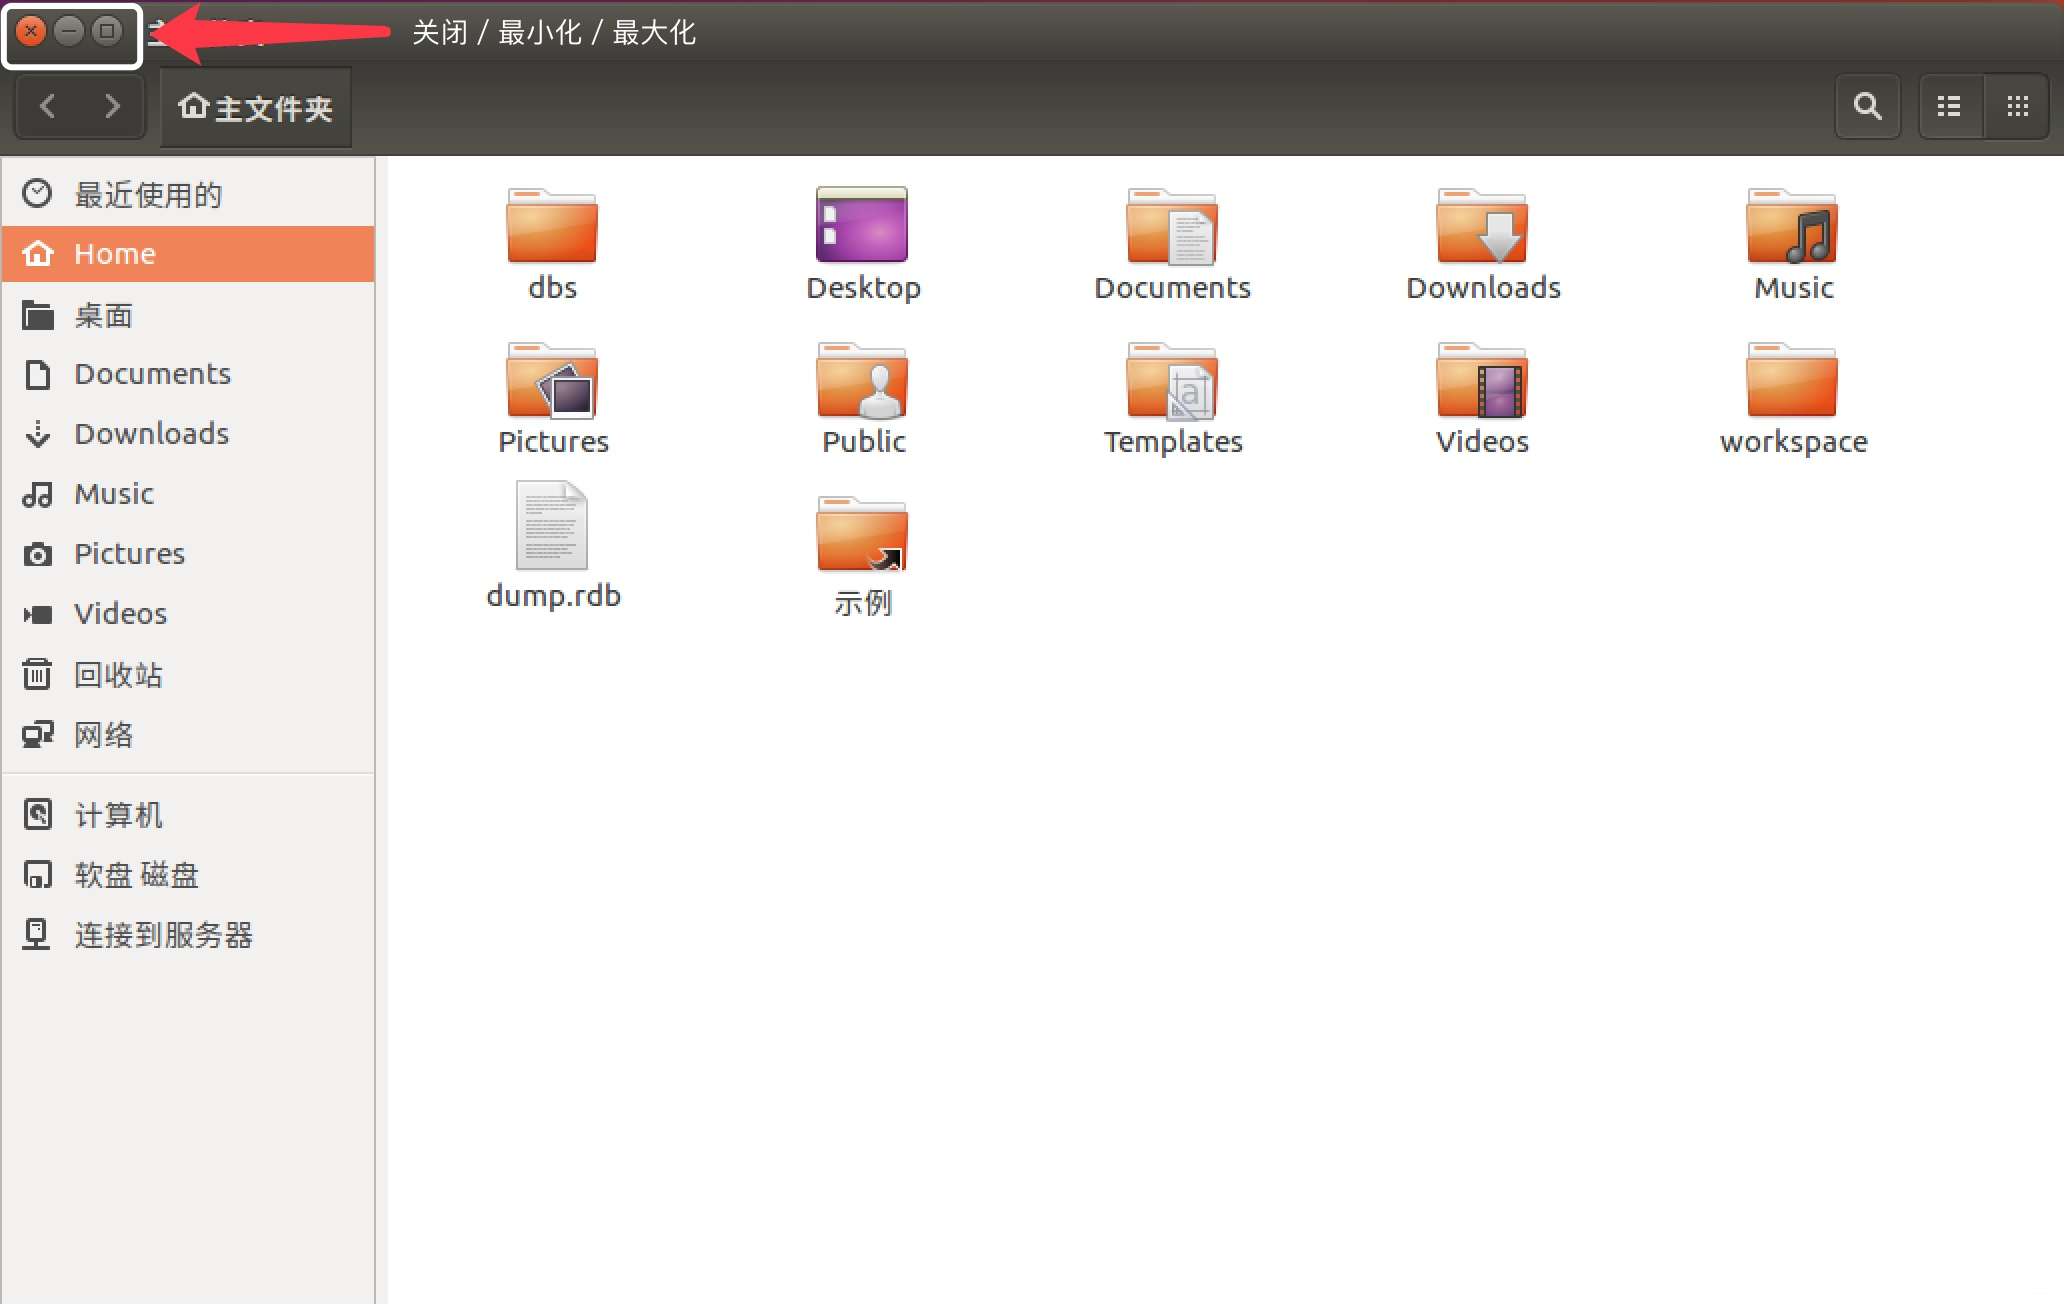Select the Home menu item

pos(186,252)
